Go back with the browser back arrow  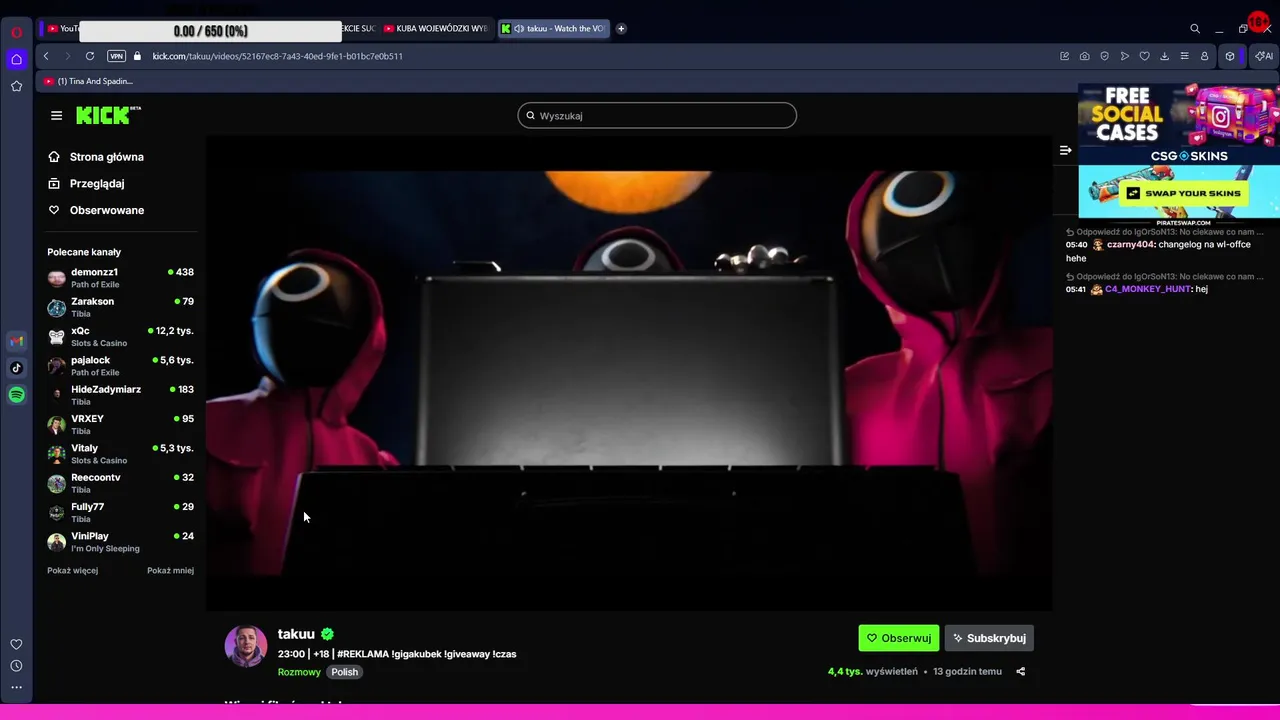pyautogui.click(x=46, y=56)
